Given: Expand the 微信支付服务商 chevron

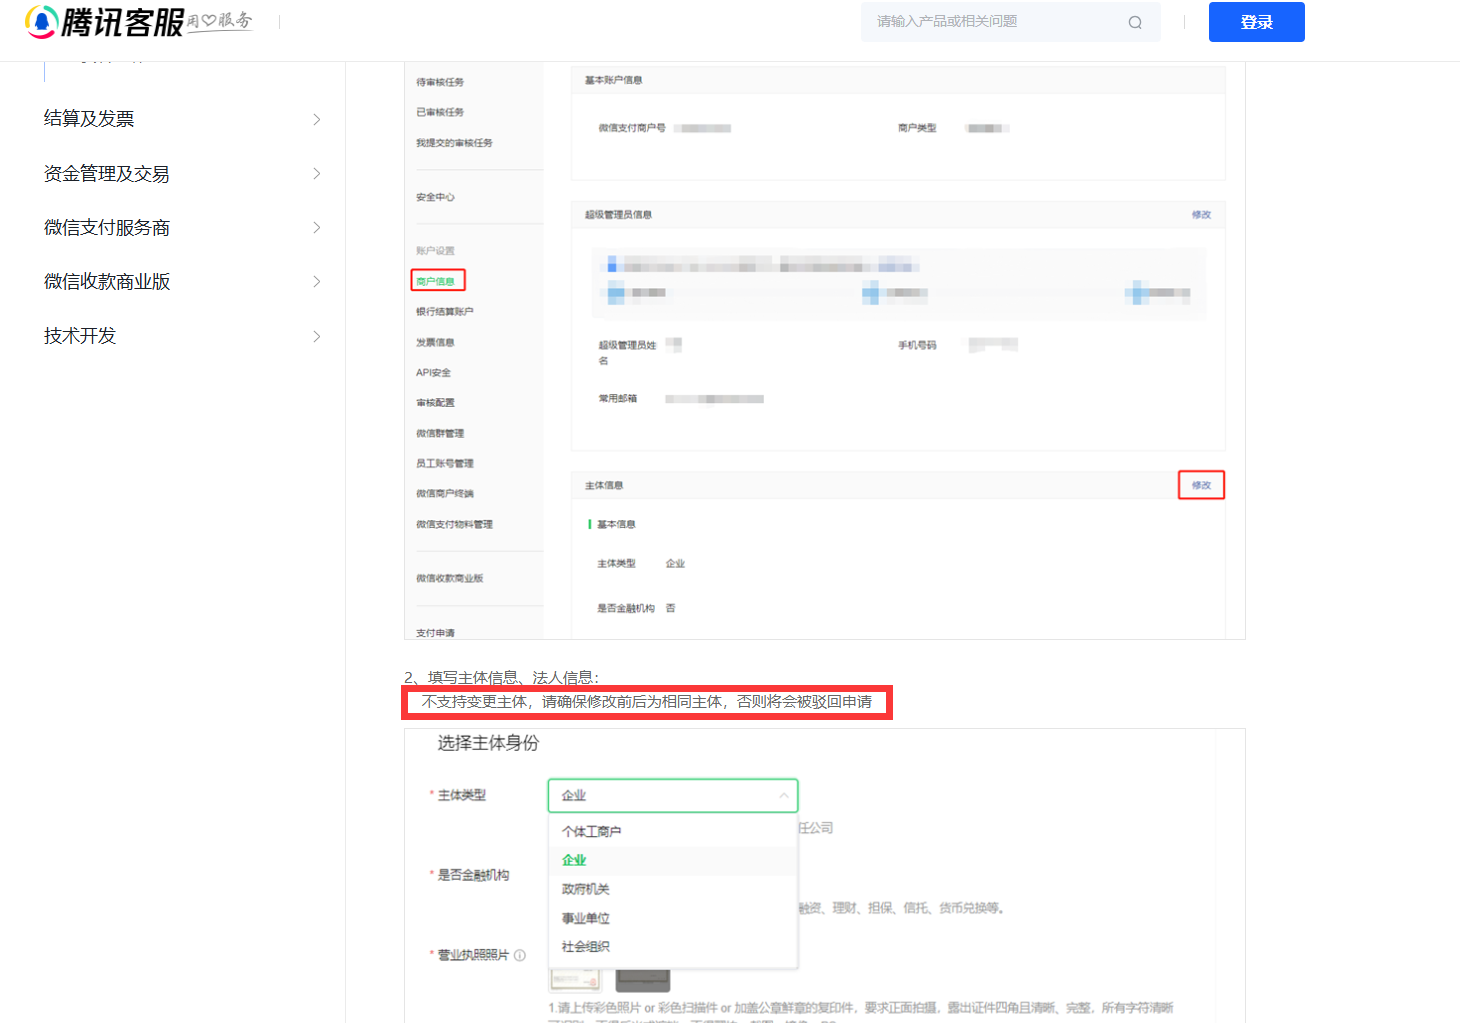Looking at the screenshot, I should 317,228.
